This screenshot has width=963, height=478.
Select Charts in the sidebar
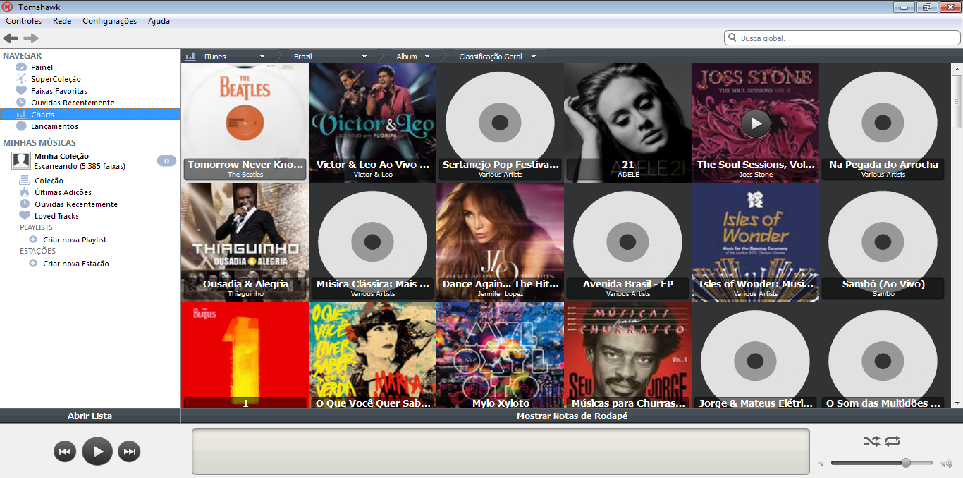pos(90,114)
